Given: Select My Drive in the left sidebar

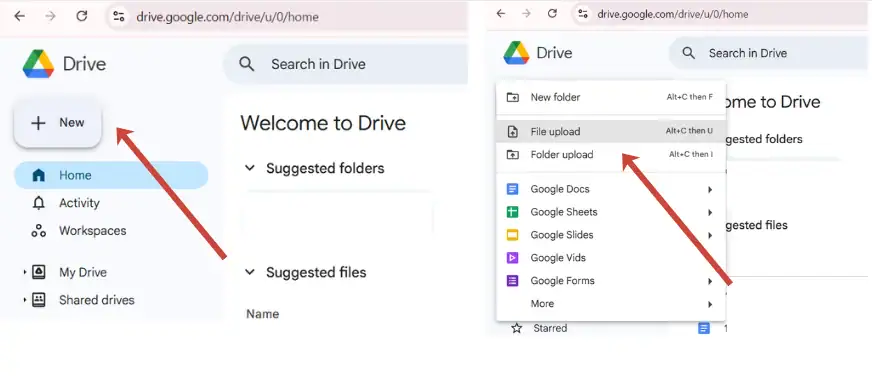Looking at the screenshot, I should point(83,273).
